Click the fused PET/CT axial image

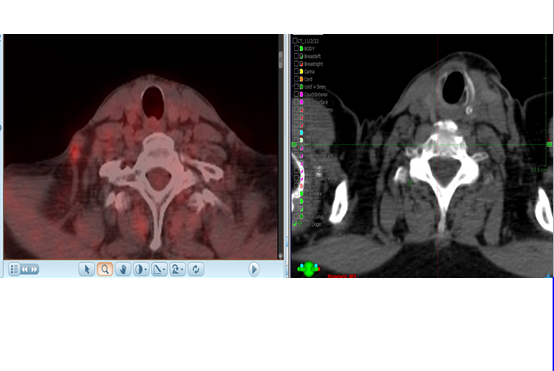tap(141, 147)
